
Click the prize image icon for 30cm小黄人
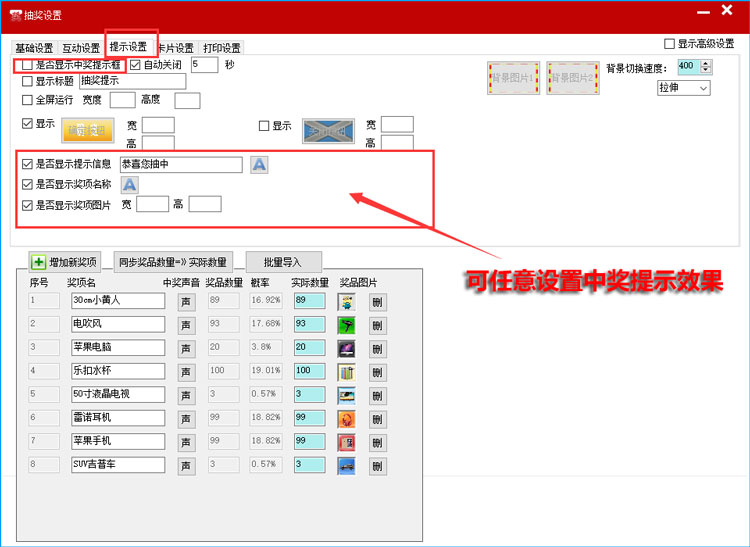coord(347,300)
